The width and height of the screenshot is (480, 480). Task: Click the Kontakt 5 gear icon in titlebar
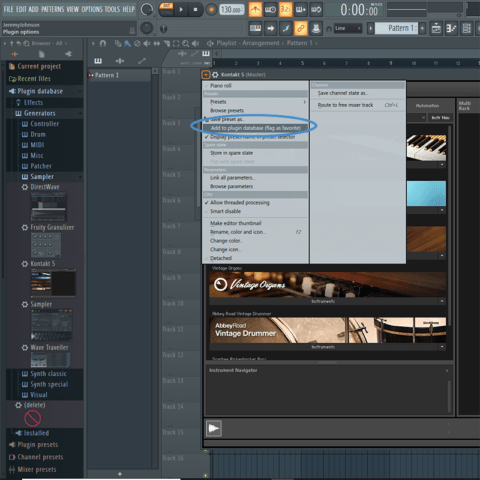215,75
